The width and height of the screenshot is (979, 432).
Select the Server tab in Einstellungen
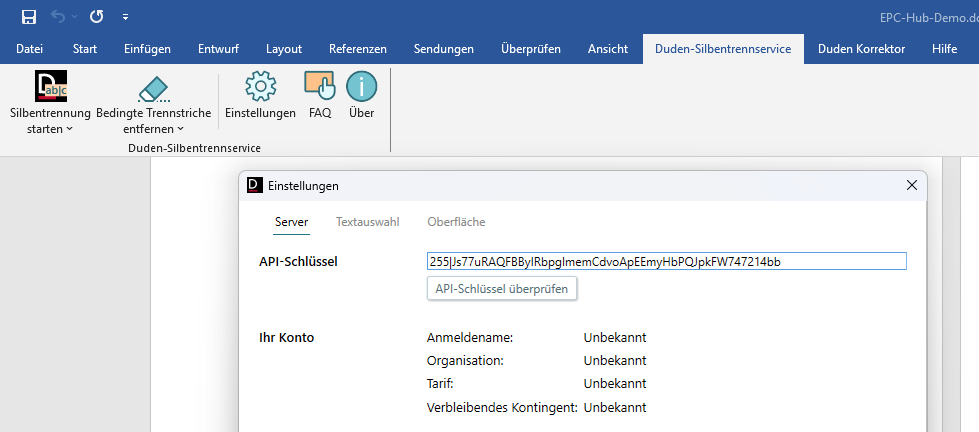coord(292,222)
